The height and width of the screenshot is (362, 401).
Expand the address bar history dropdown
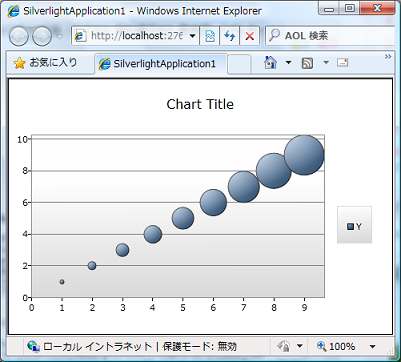[x=193, y=36]
